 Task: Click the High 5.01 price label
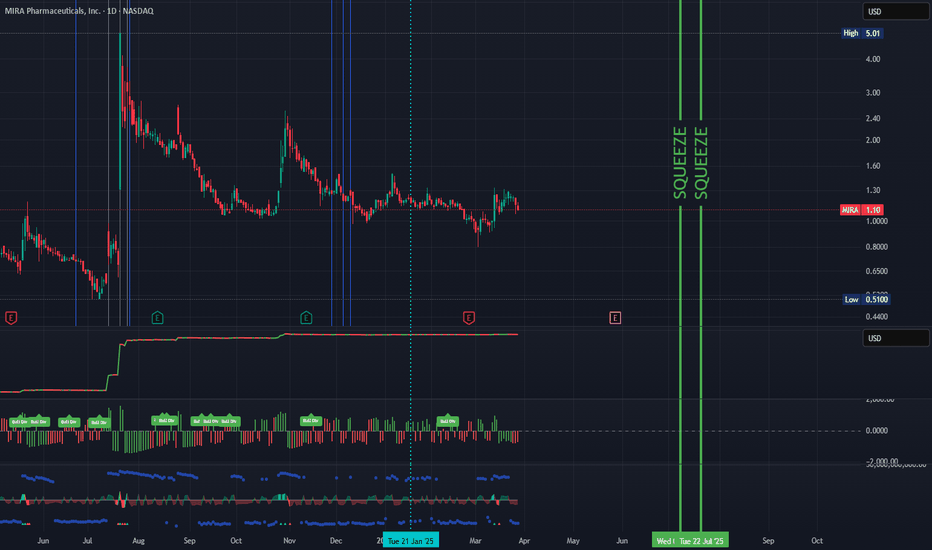tap(862, 33)
